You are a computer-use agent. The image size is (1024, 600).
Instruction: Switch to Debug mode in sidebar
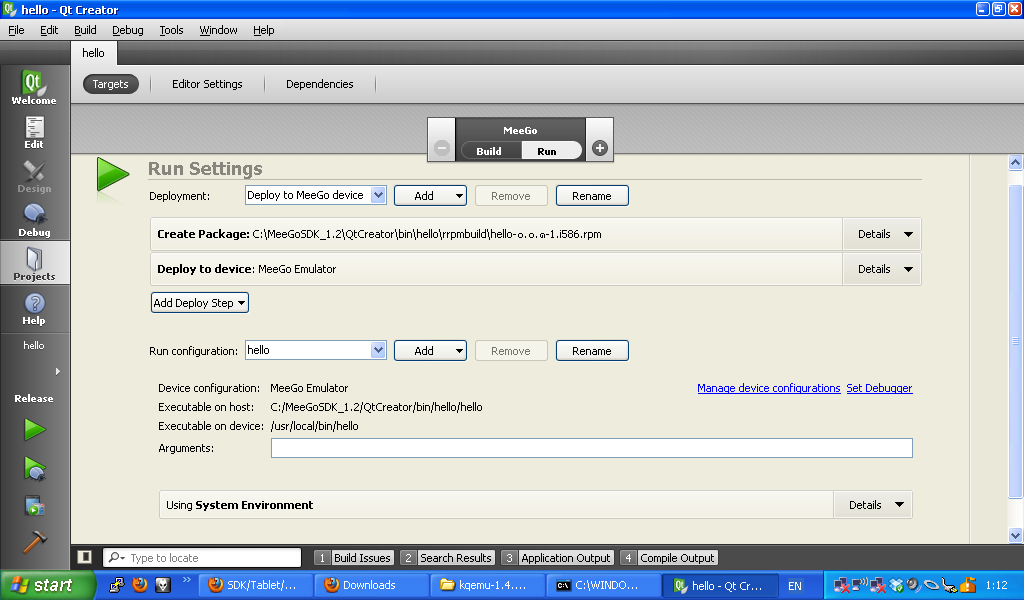[34, 220]
